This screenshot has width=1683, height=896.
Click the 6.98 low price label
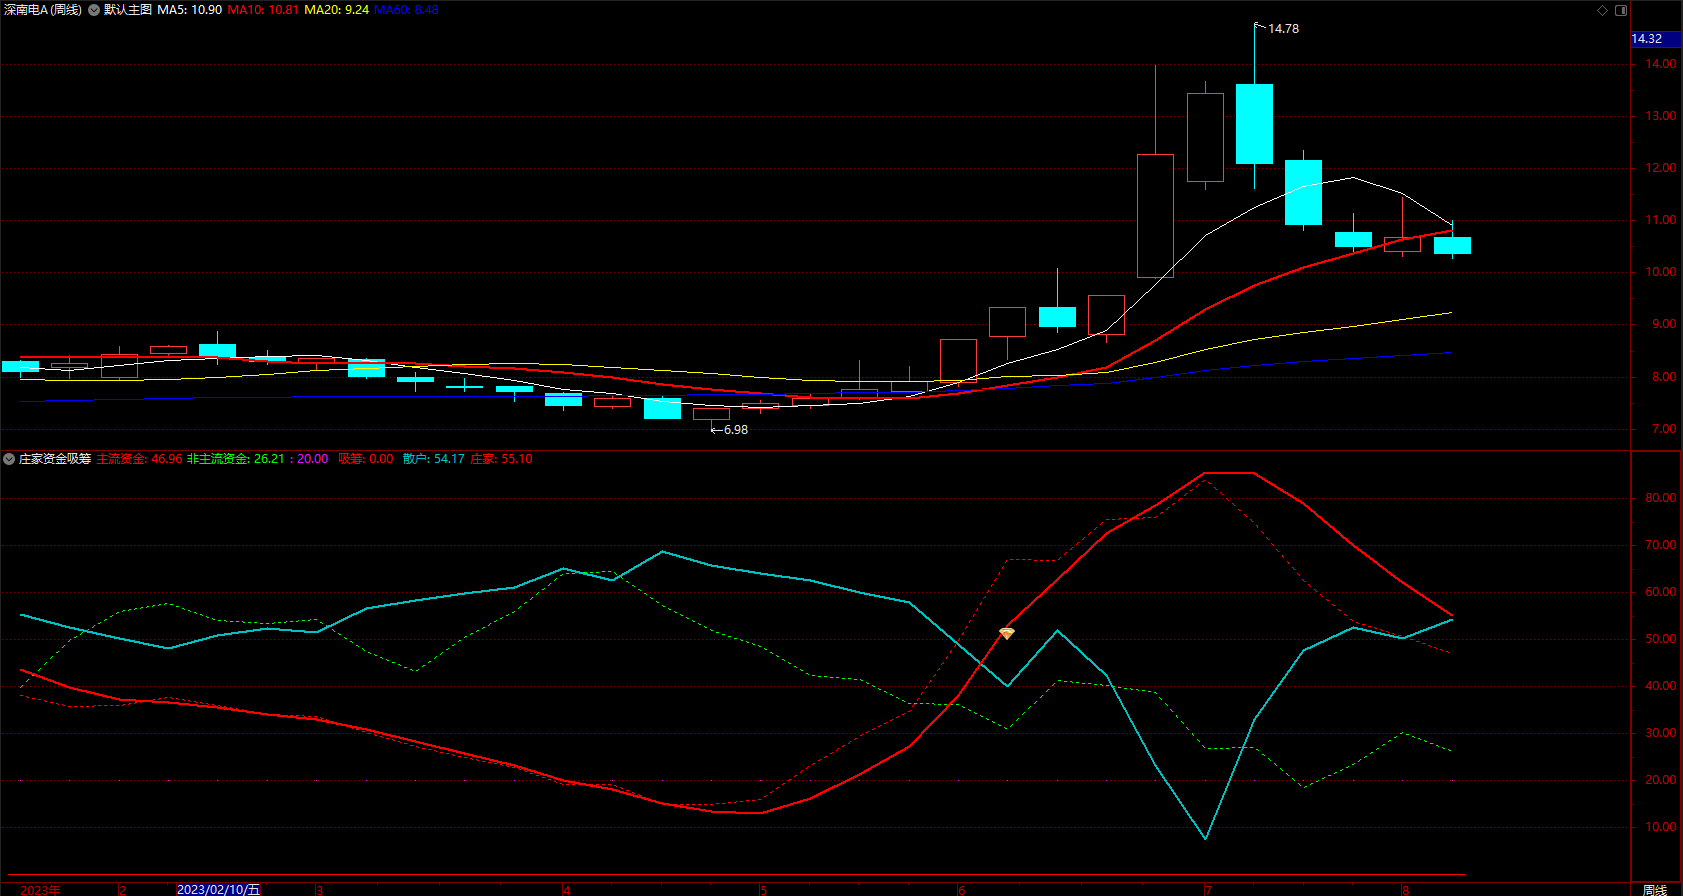736,430
